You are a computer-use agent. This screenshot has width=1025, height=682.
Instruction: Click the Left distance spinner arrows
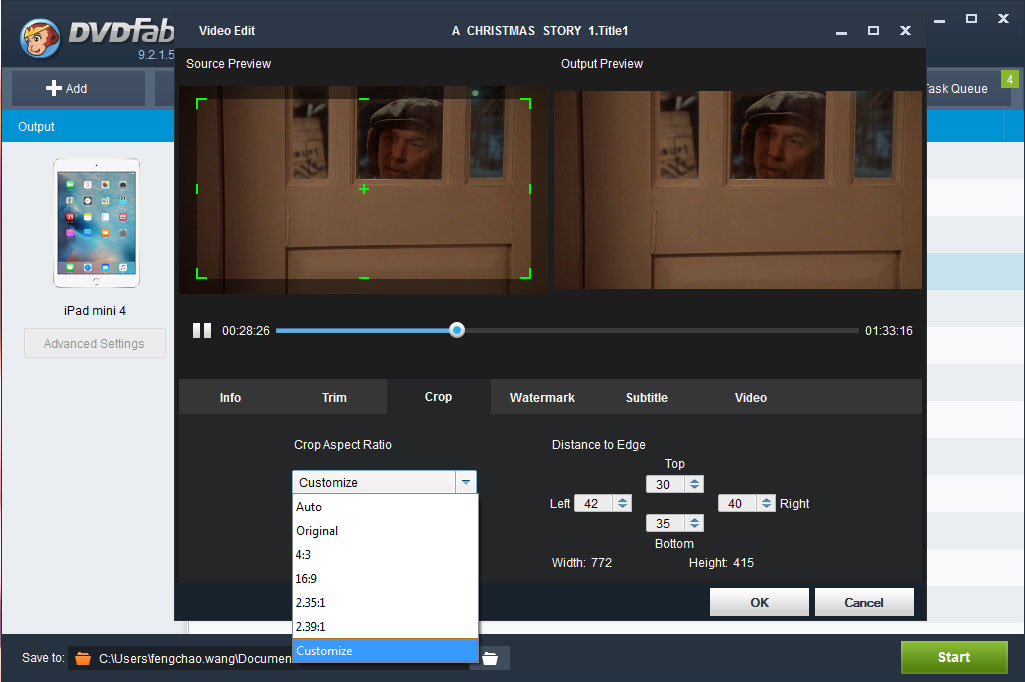(622, 504)
